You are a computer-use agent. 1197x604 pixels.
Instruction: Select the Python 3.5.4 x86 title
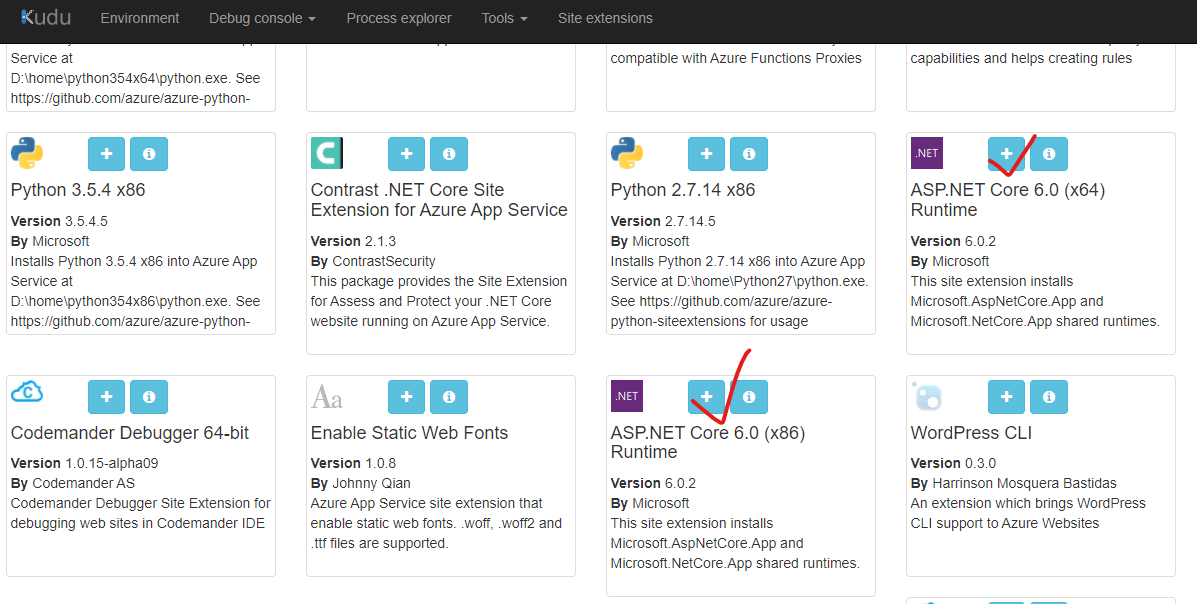coord(78,190)
